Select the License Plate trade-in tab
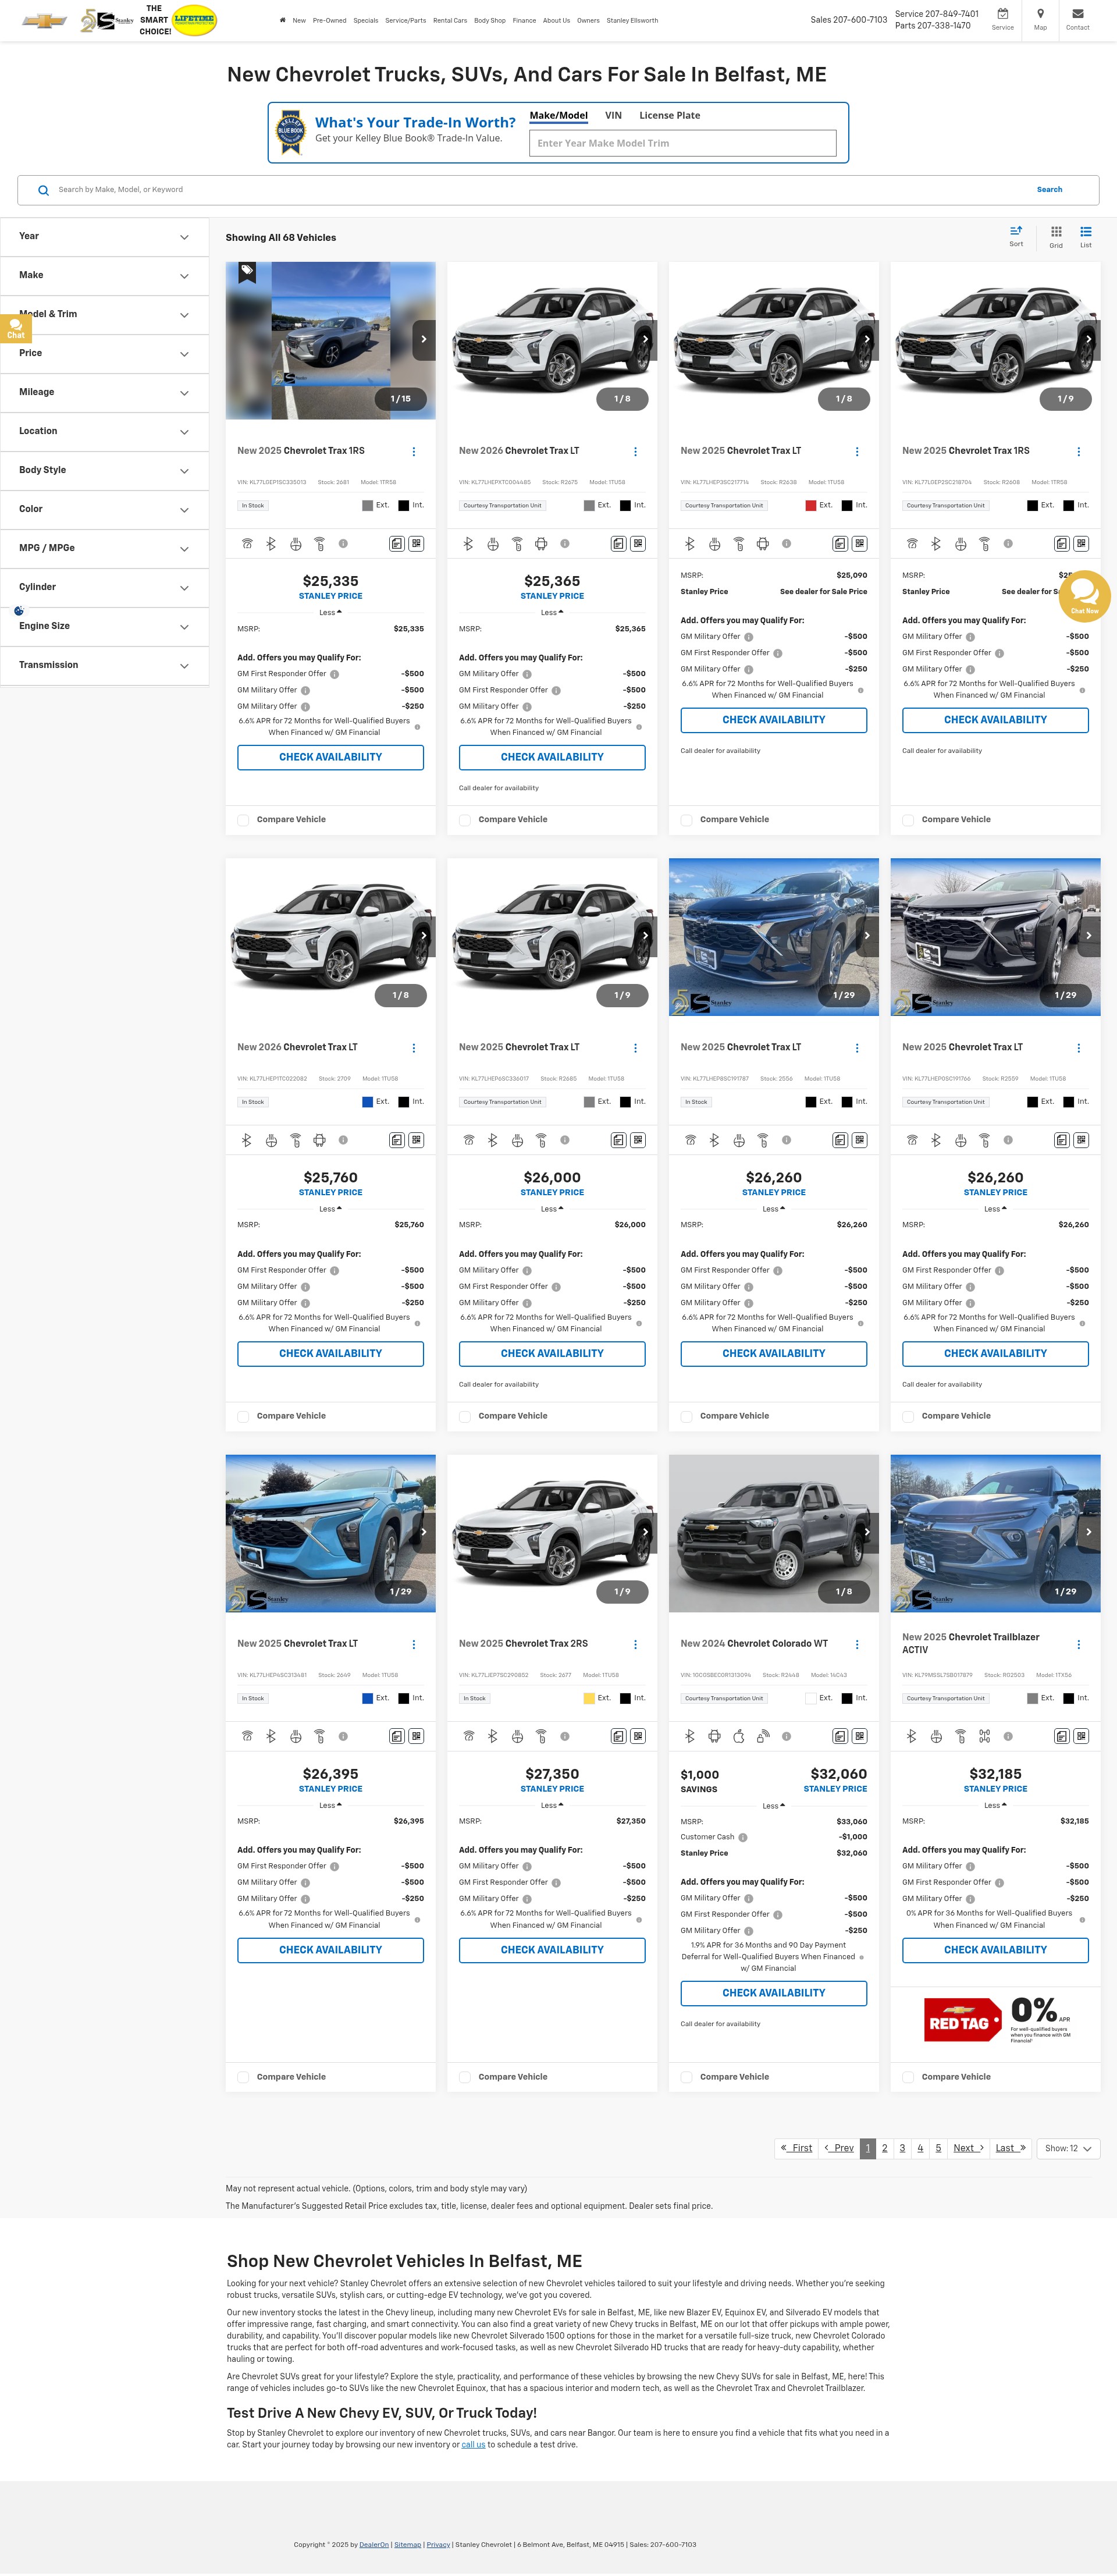The height and width of the screenshot is (2576, 1117). pyautogui.click(x=670, y=116)
